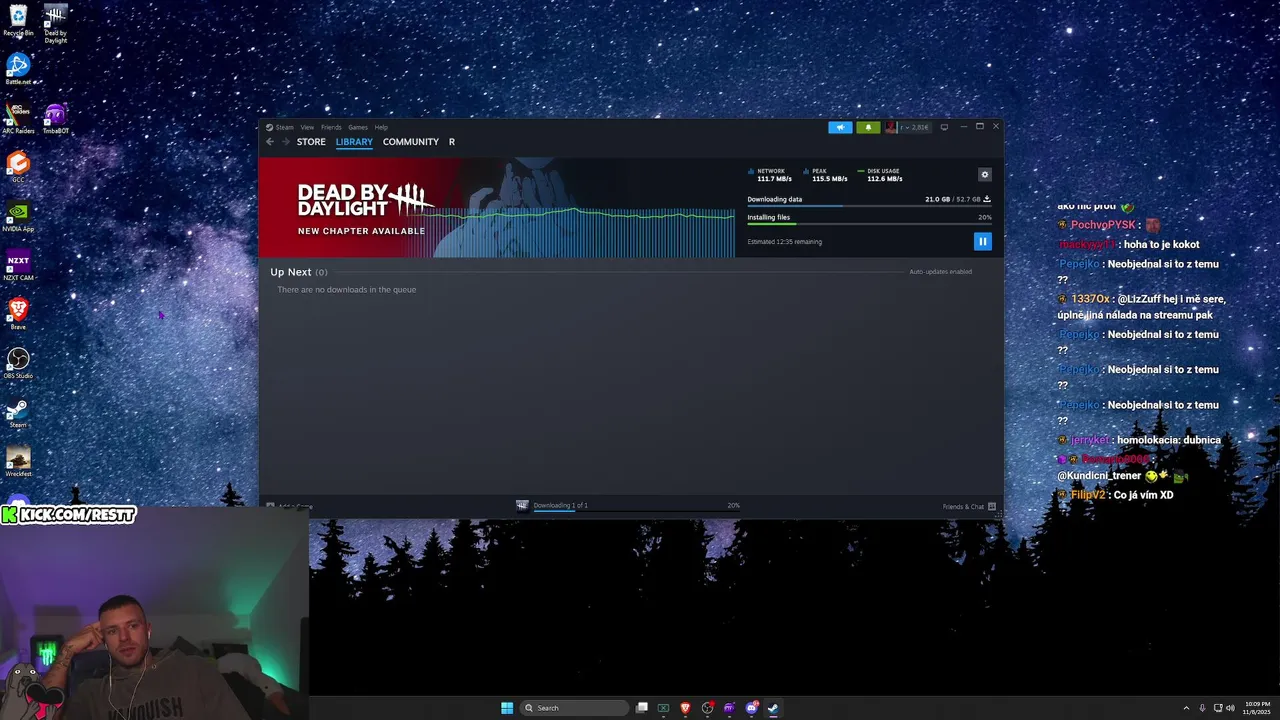The height and width of the screenshot is (720, 1280).
Task: Open ARC Raiders desktop icon
Action: coord(18,118)
